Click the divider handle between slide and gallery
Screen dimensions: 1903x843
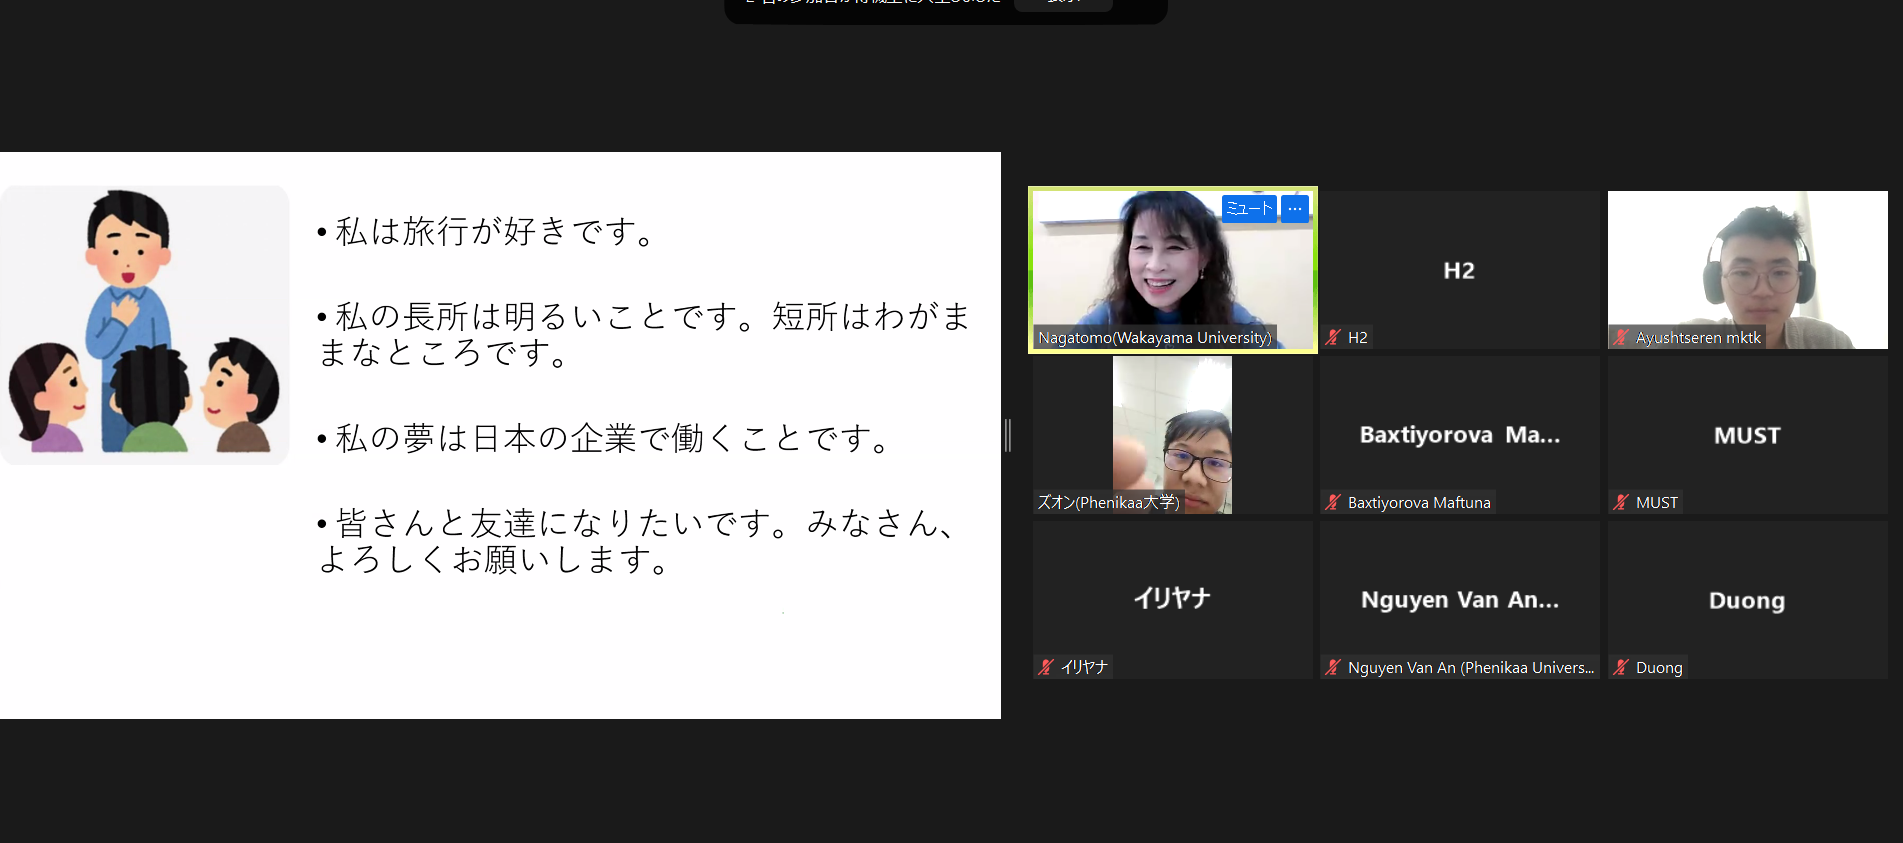click(x=1008, y=435)
